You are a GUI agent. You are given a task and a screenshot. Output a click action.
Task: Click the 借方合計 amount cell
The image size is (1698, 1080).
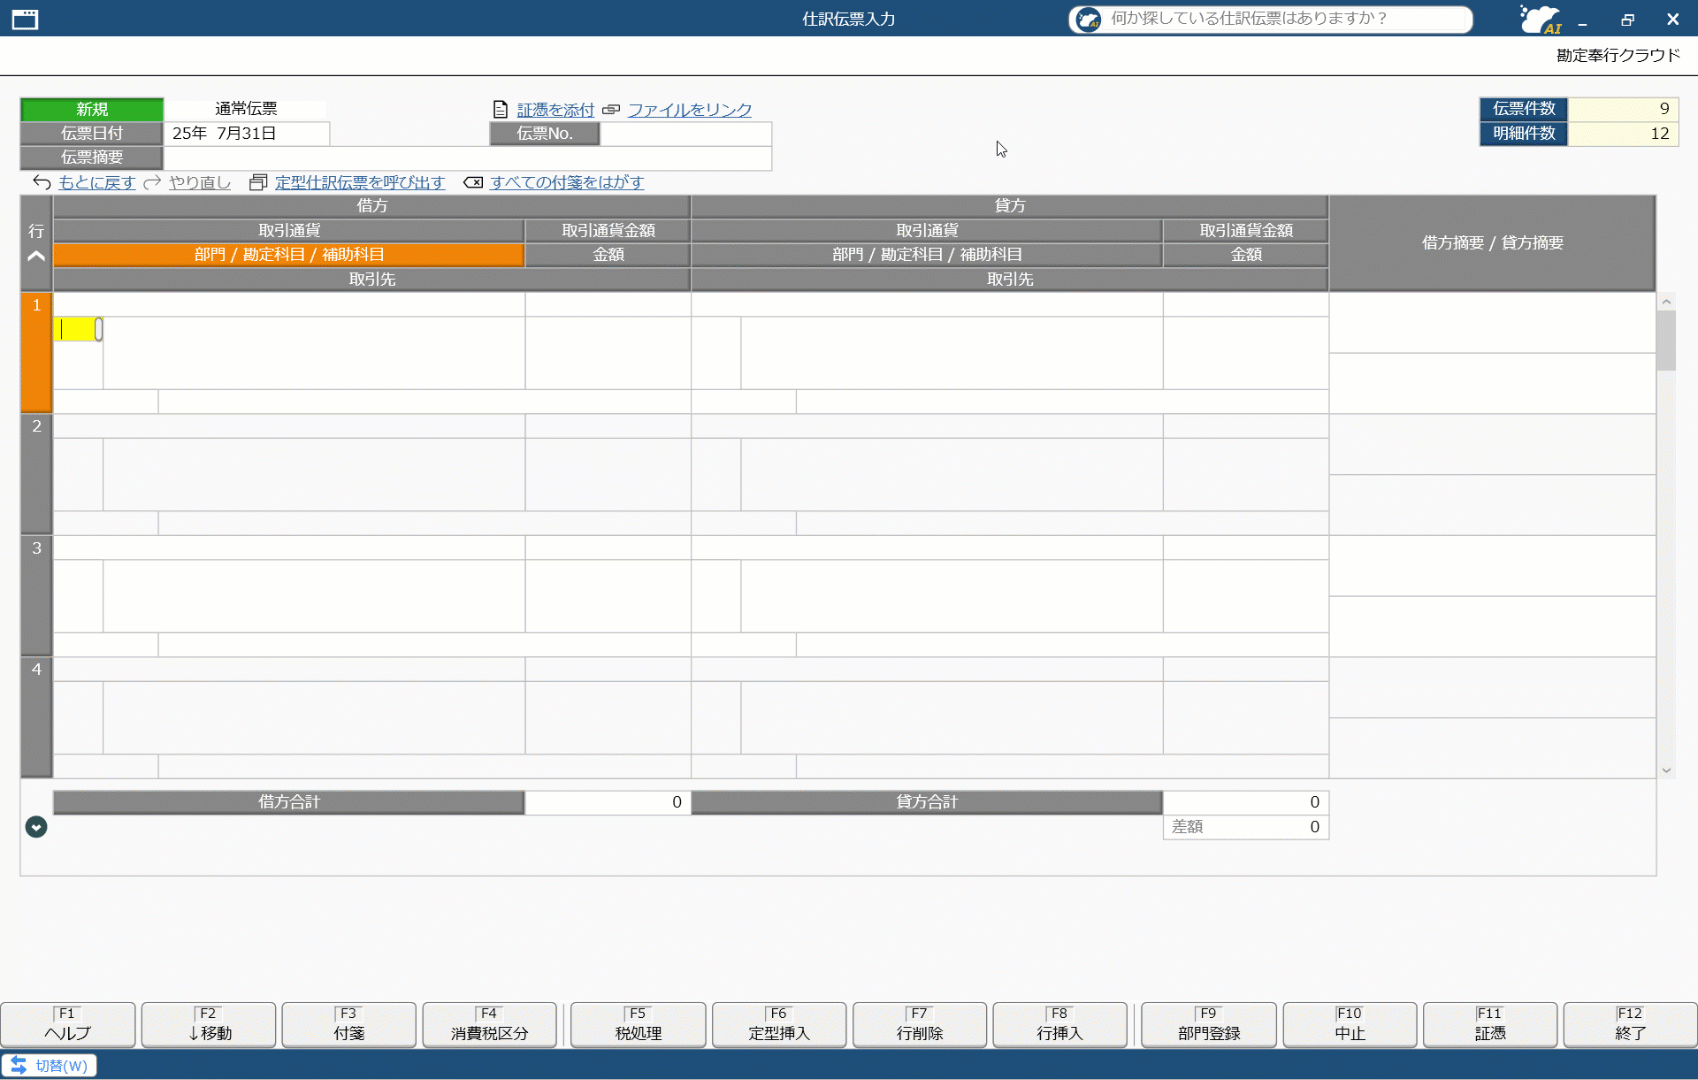[608, 802]
